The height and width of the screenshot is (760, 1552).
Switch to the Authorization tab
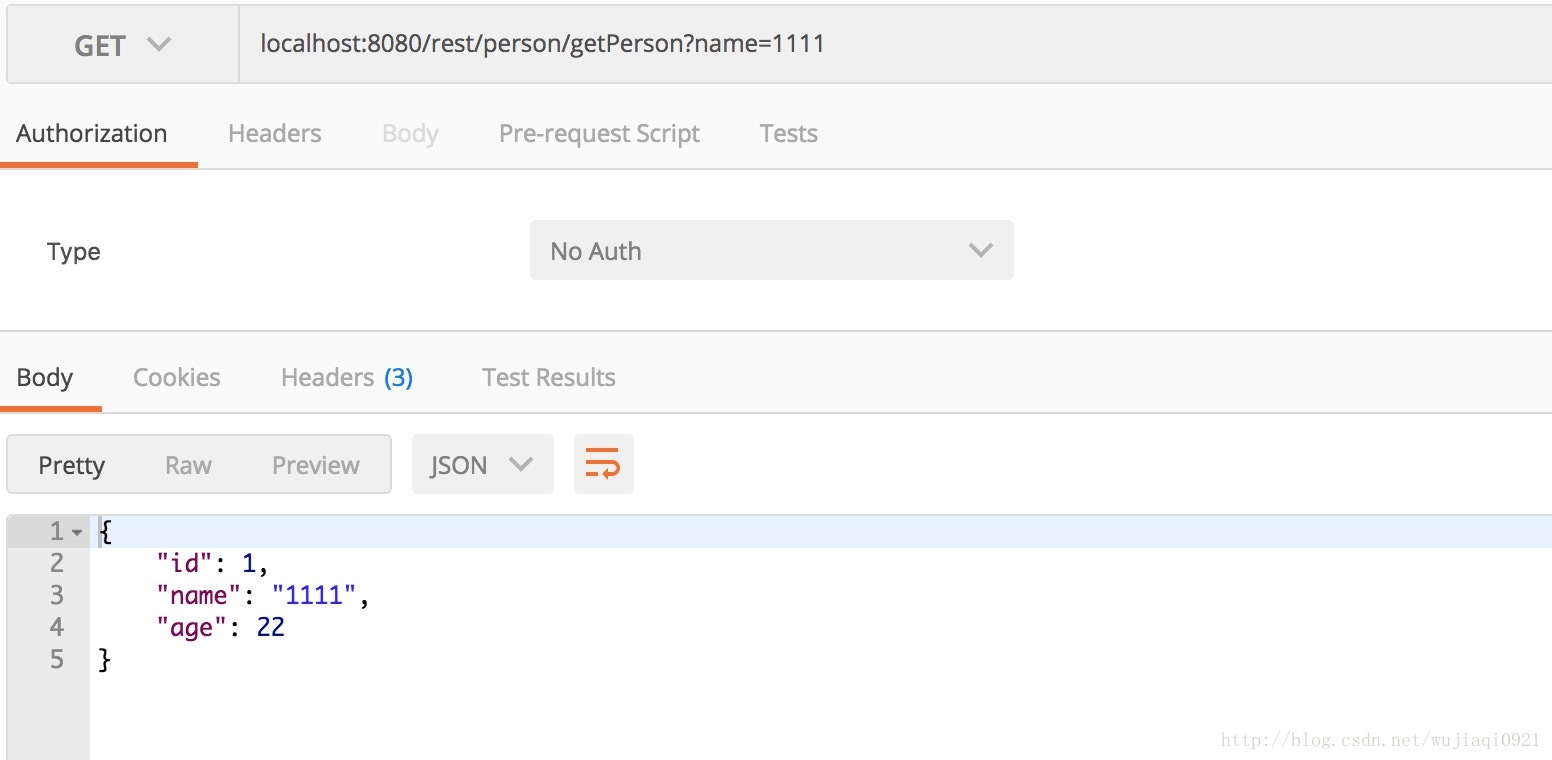[92, 134]
